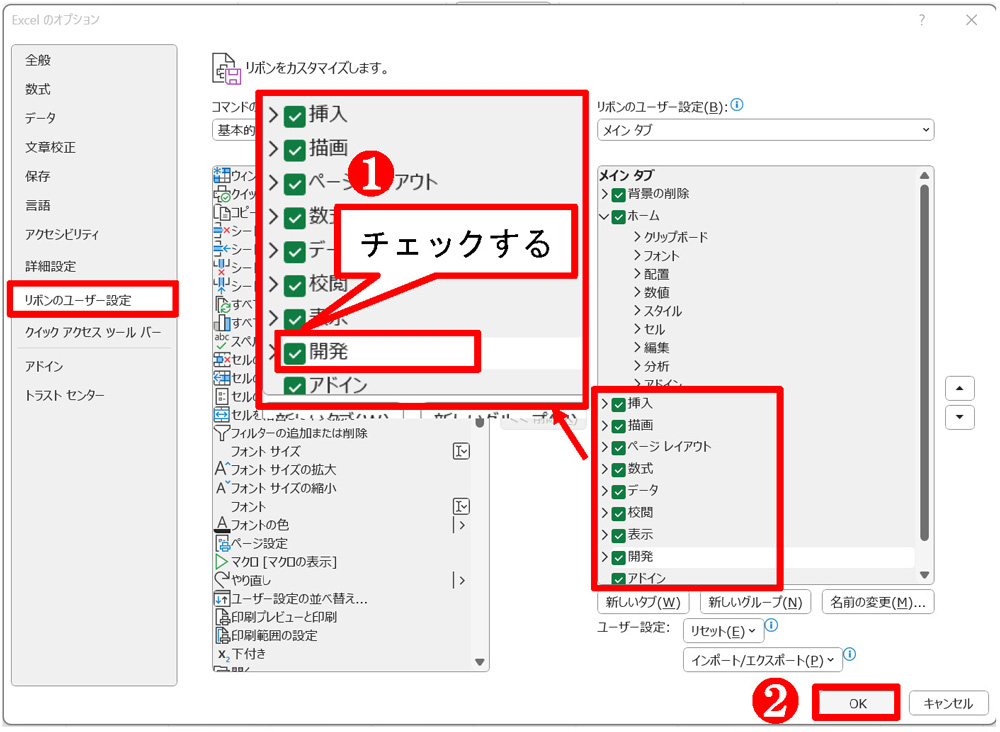Select the マクロ [マクロの表示] play icon

point(221,562)
